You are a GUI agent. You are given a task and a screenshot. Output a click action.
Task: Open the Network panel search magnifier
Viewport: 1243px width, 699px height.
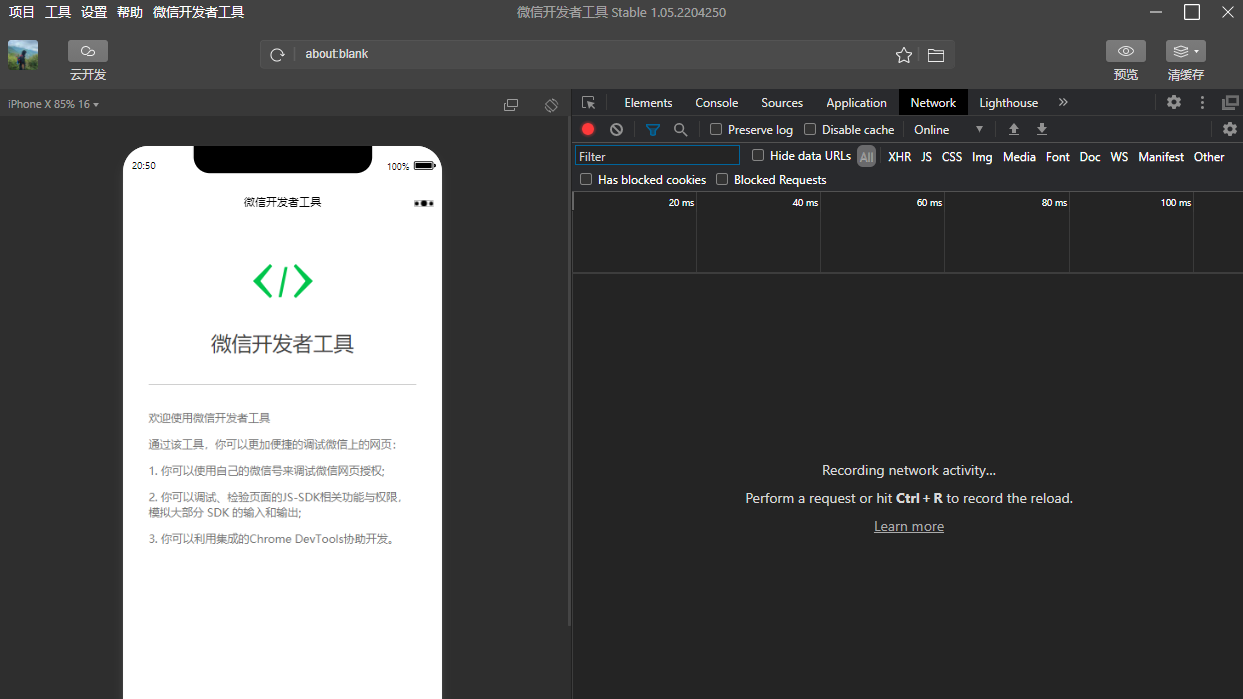tap(681, 129)
